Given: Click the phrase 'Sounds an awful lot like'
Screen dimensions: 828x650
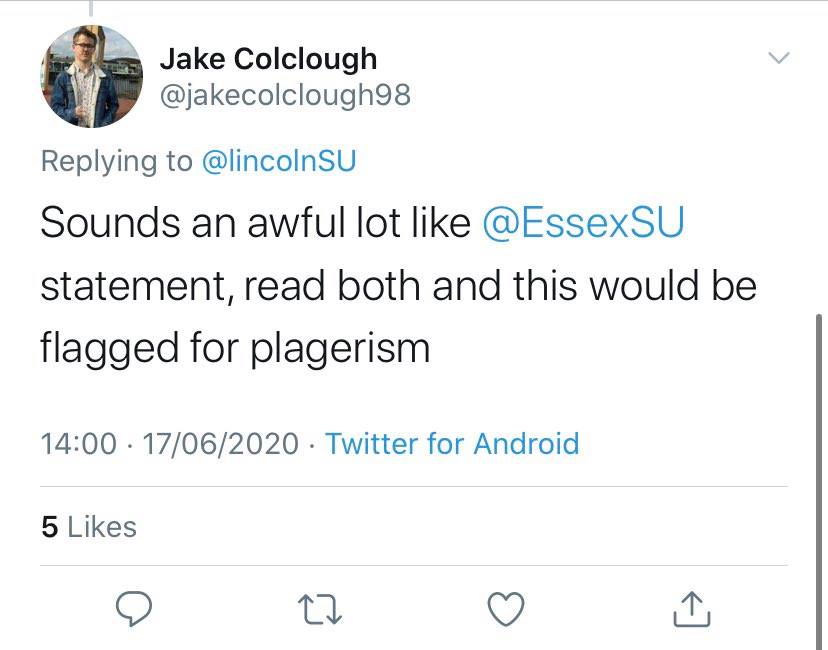Looking at the screenshot, I should (255, 222).
